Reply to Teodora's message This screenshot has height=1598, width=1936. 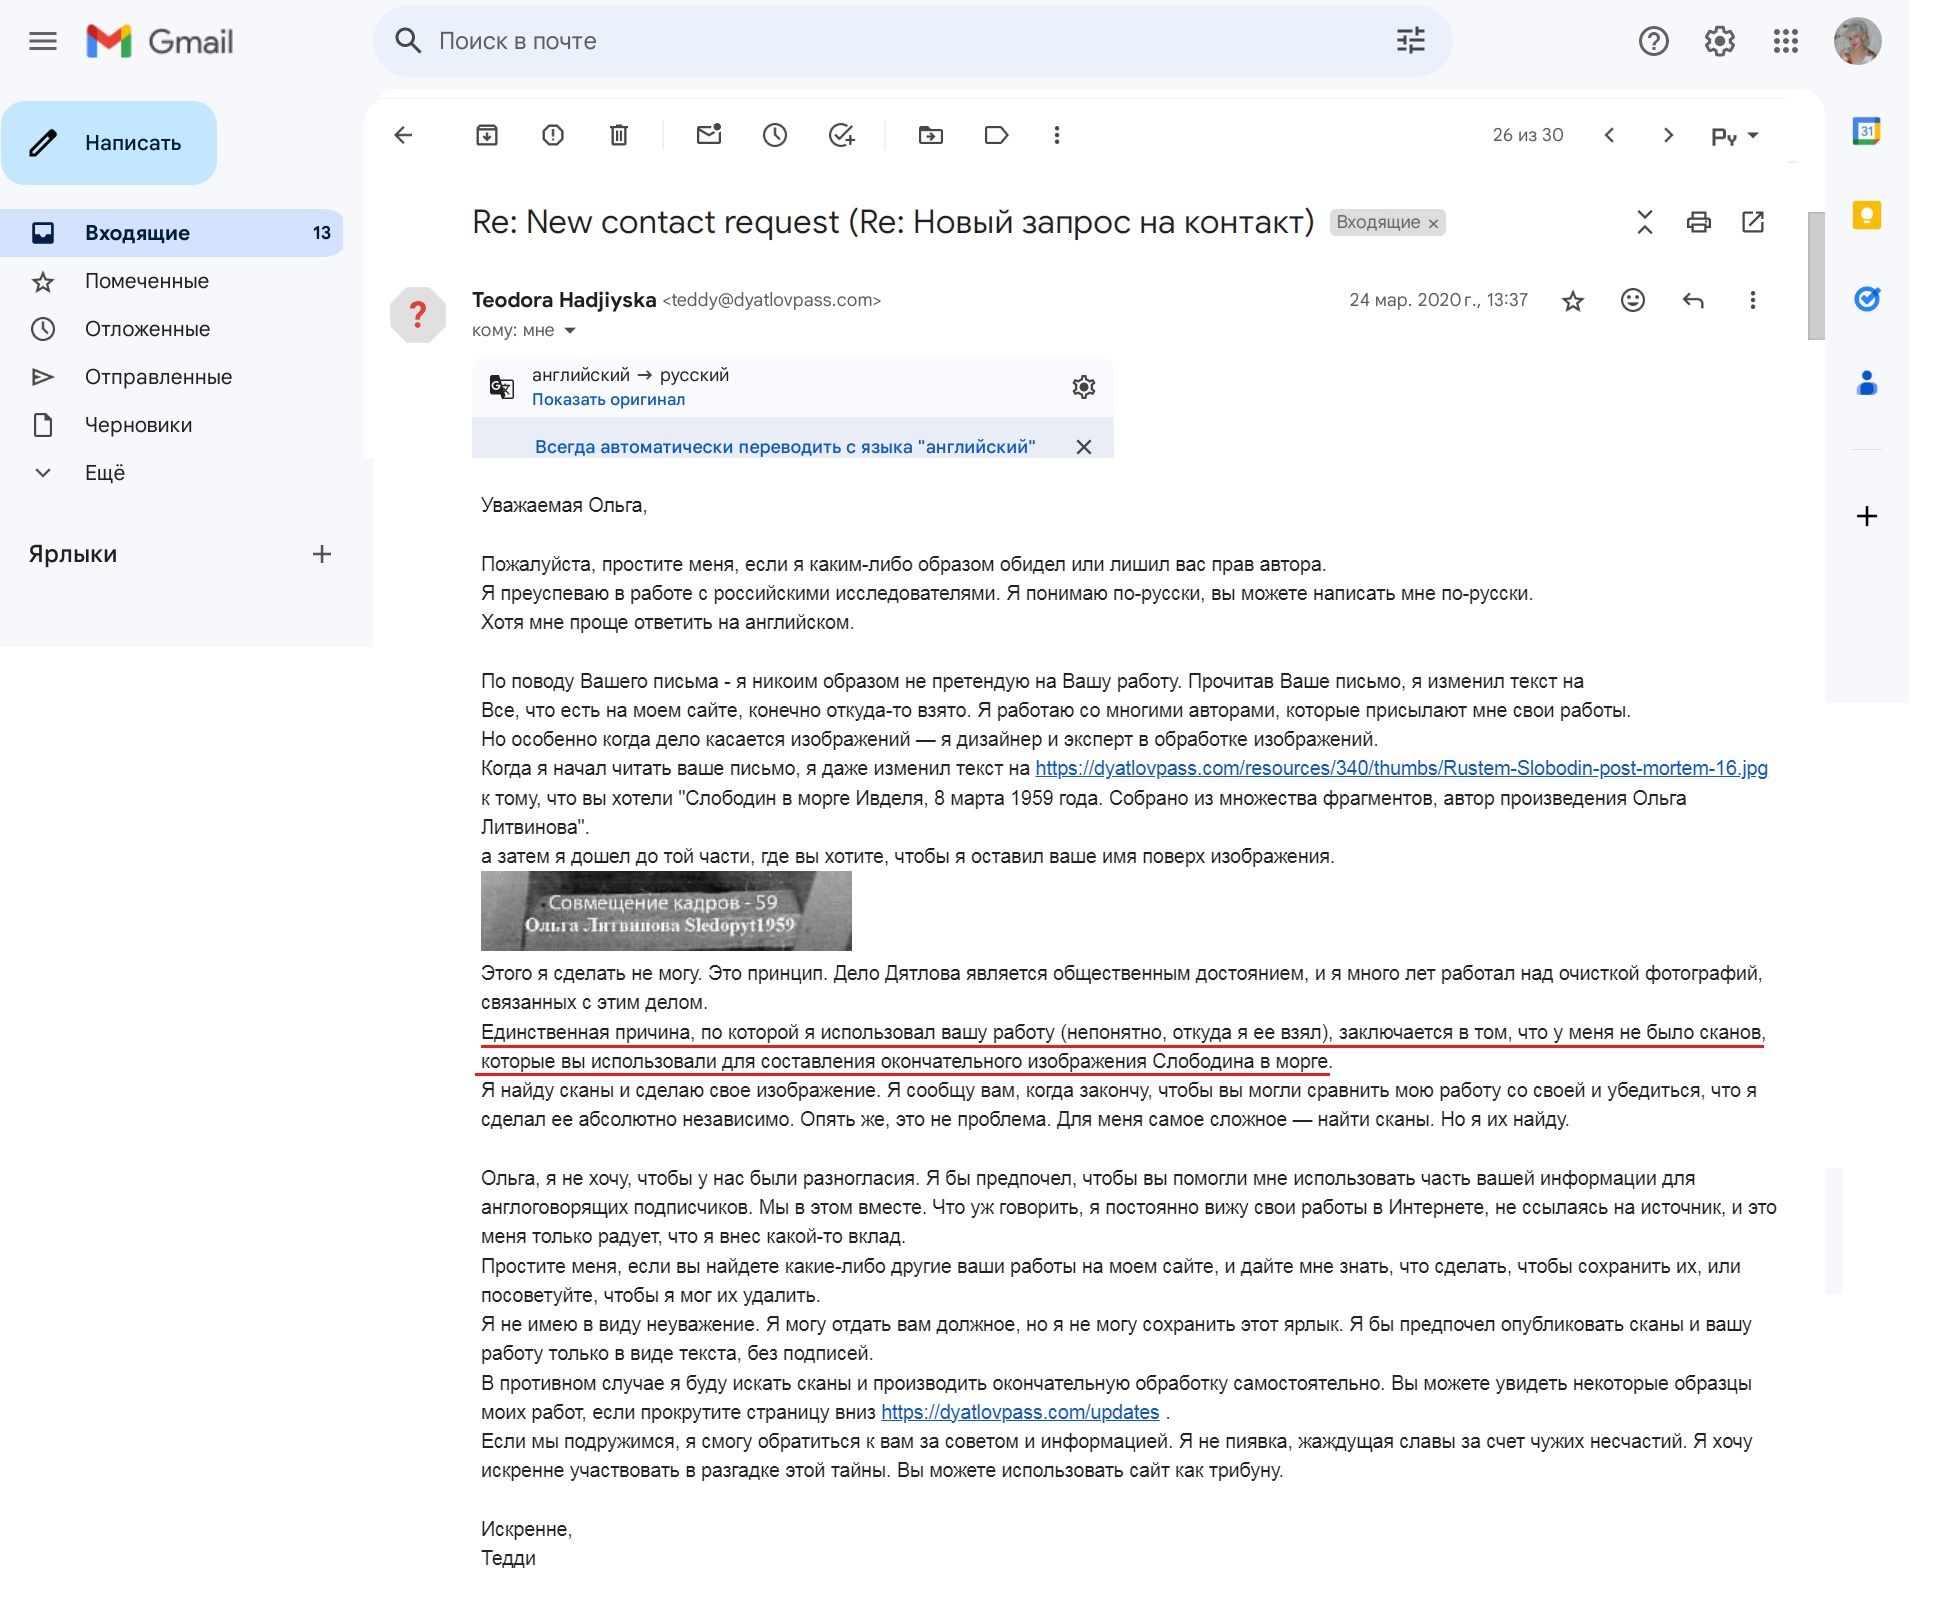1693,300
